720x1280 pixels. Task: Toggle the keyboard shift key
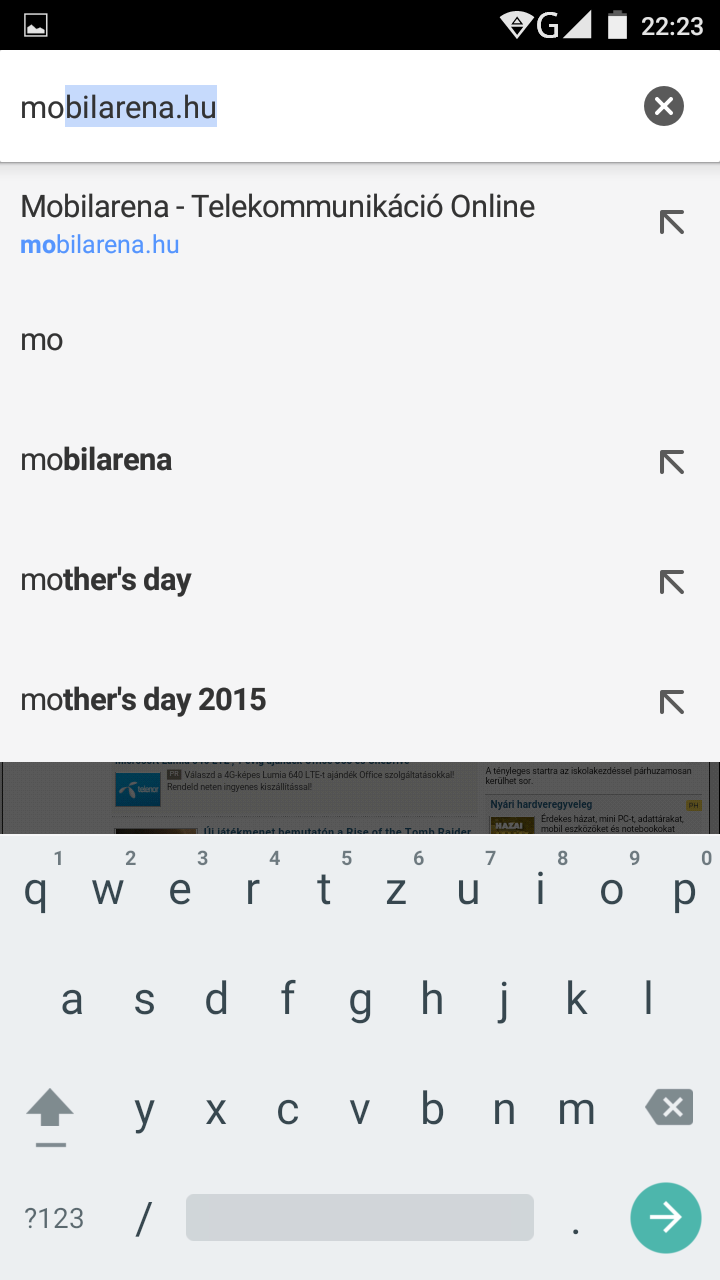[50, 1112]
